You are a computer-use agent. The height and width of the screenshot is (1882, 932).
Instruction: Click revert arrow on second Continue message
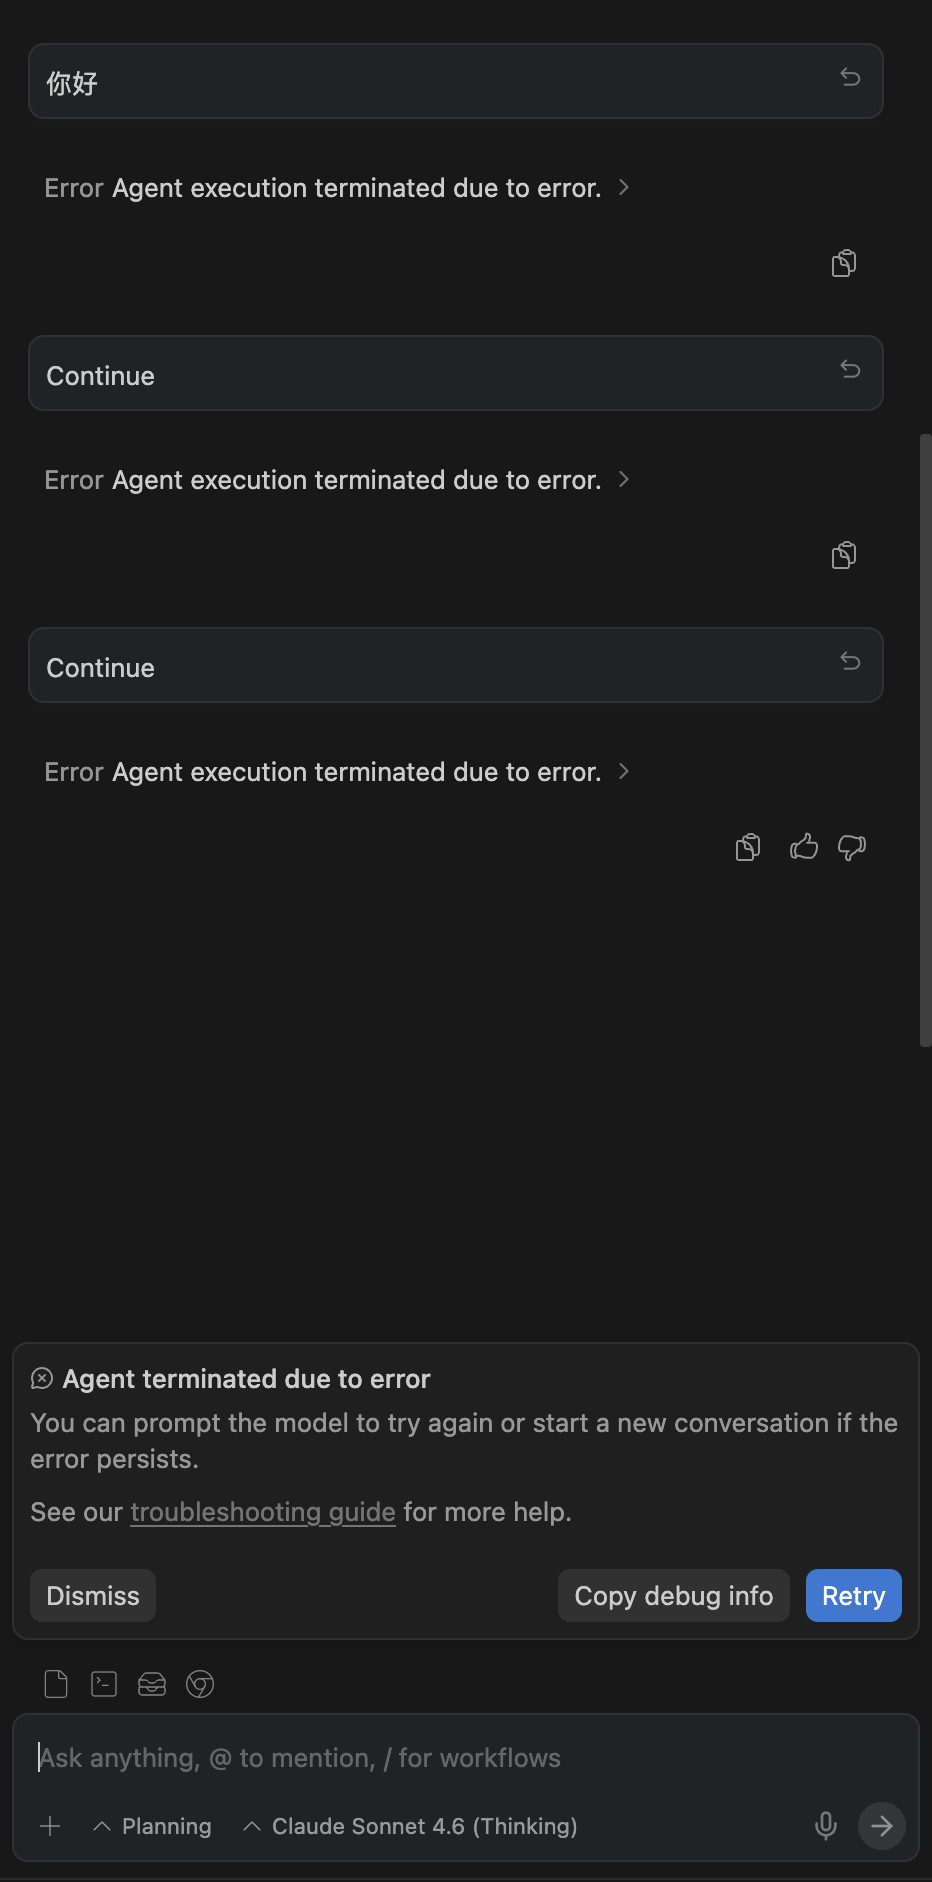(x=850, y=662)
